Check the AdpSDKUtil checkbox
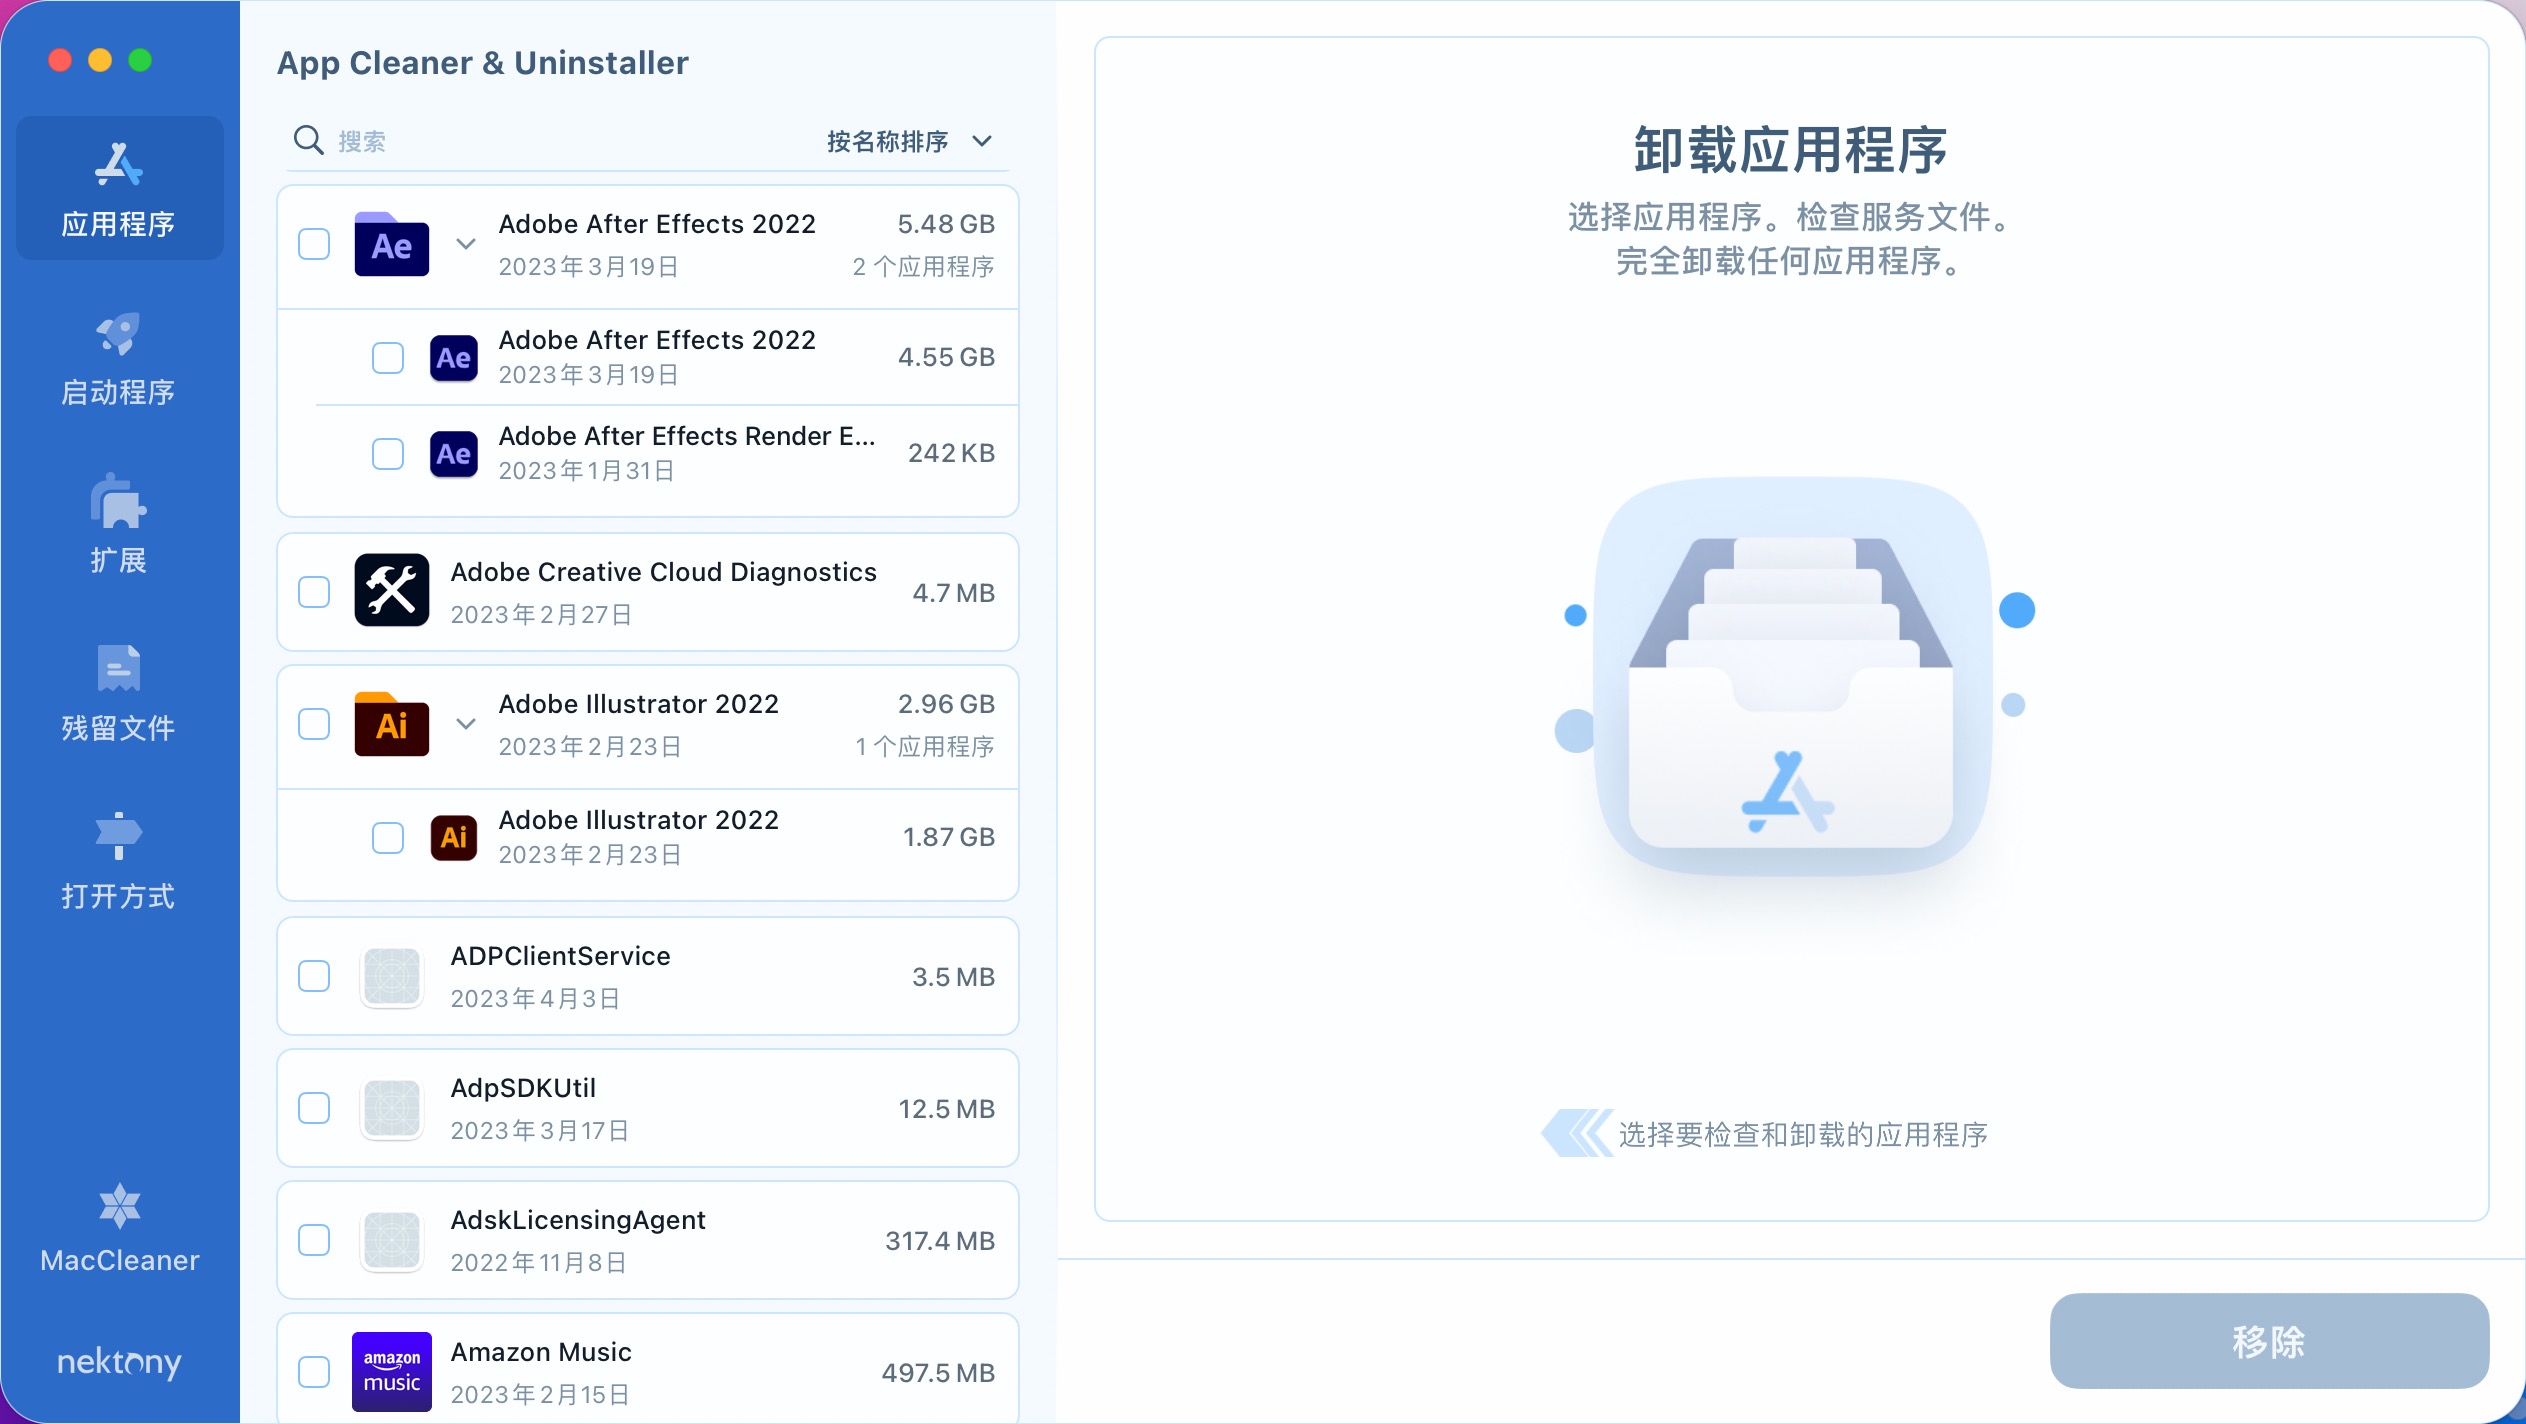The height and width of the screenshot is (1424, 2526). 314,1108
